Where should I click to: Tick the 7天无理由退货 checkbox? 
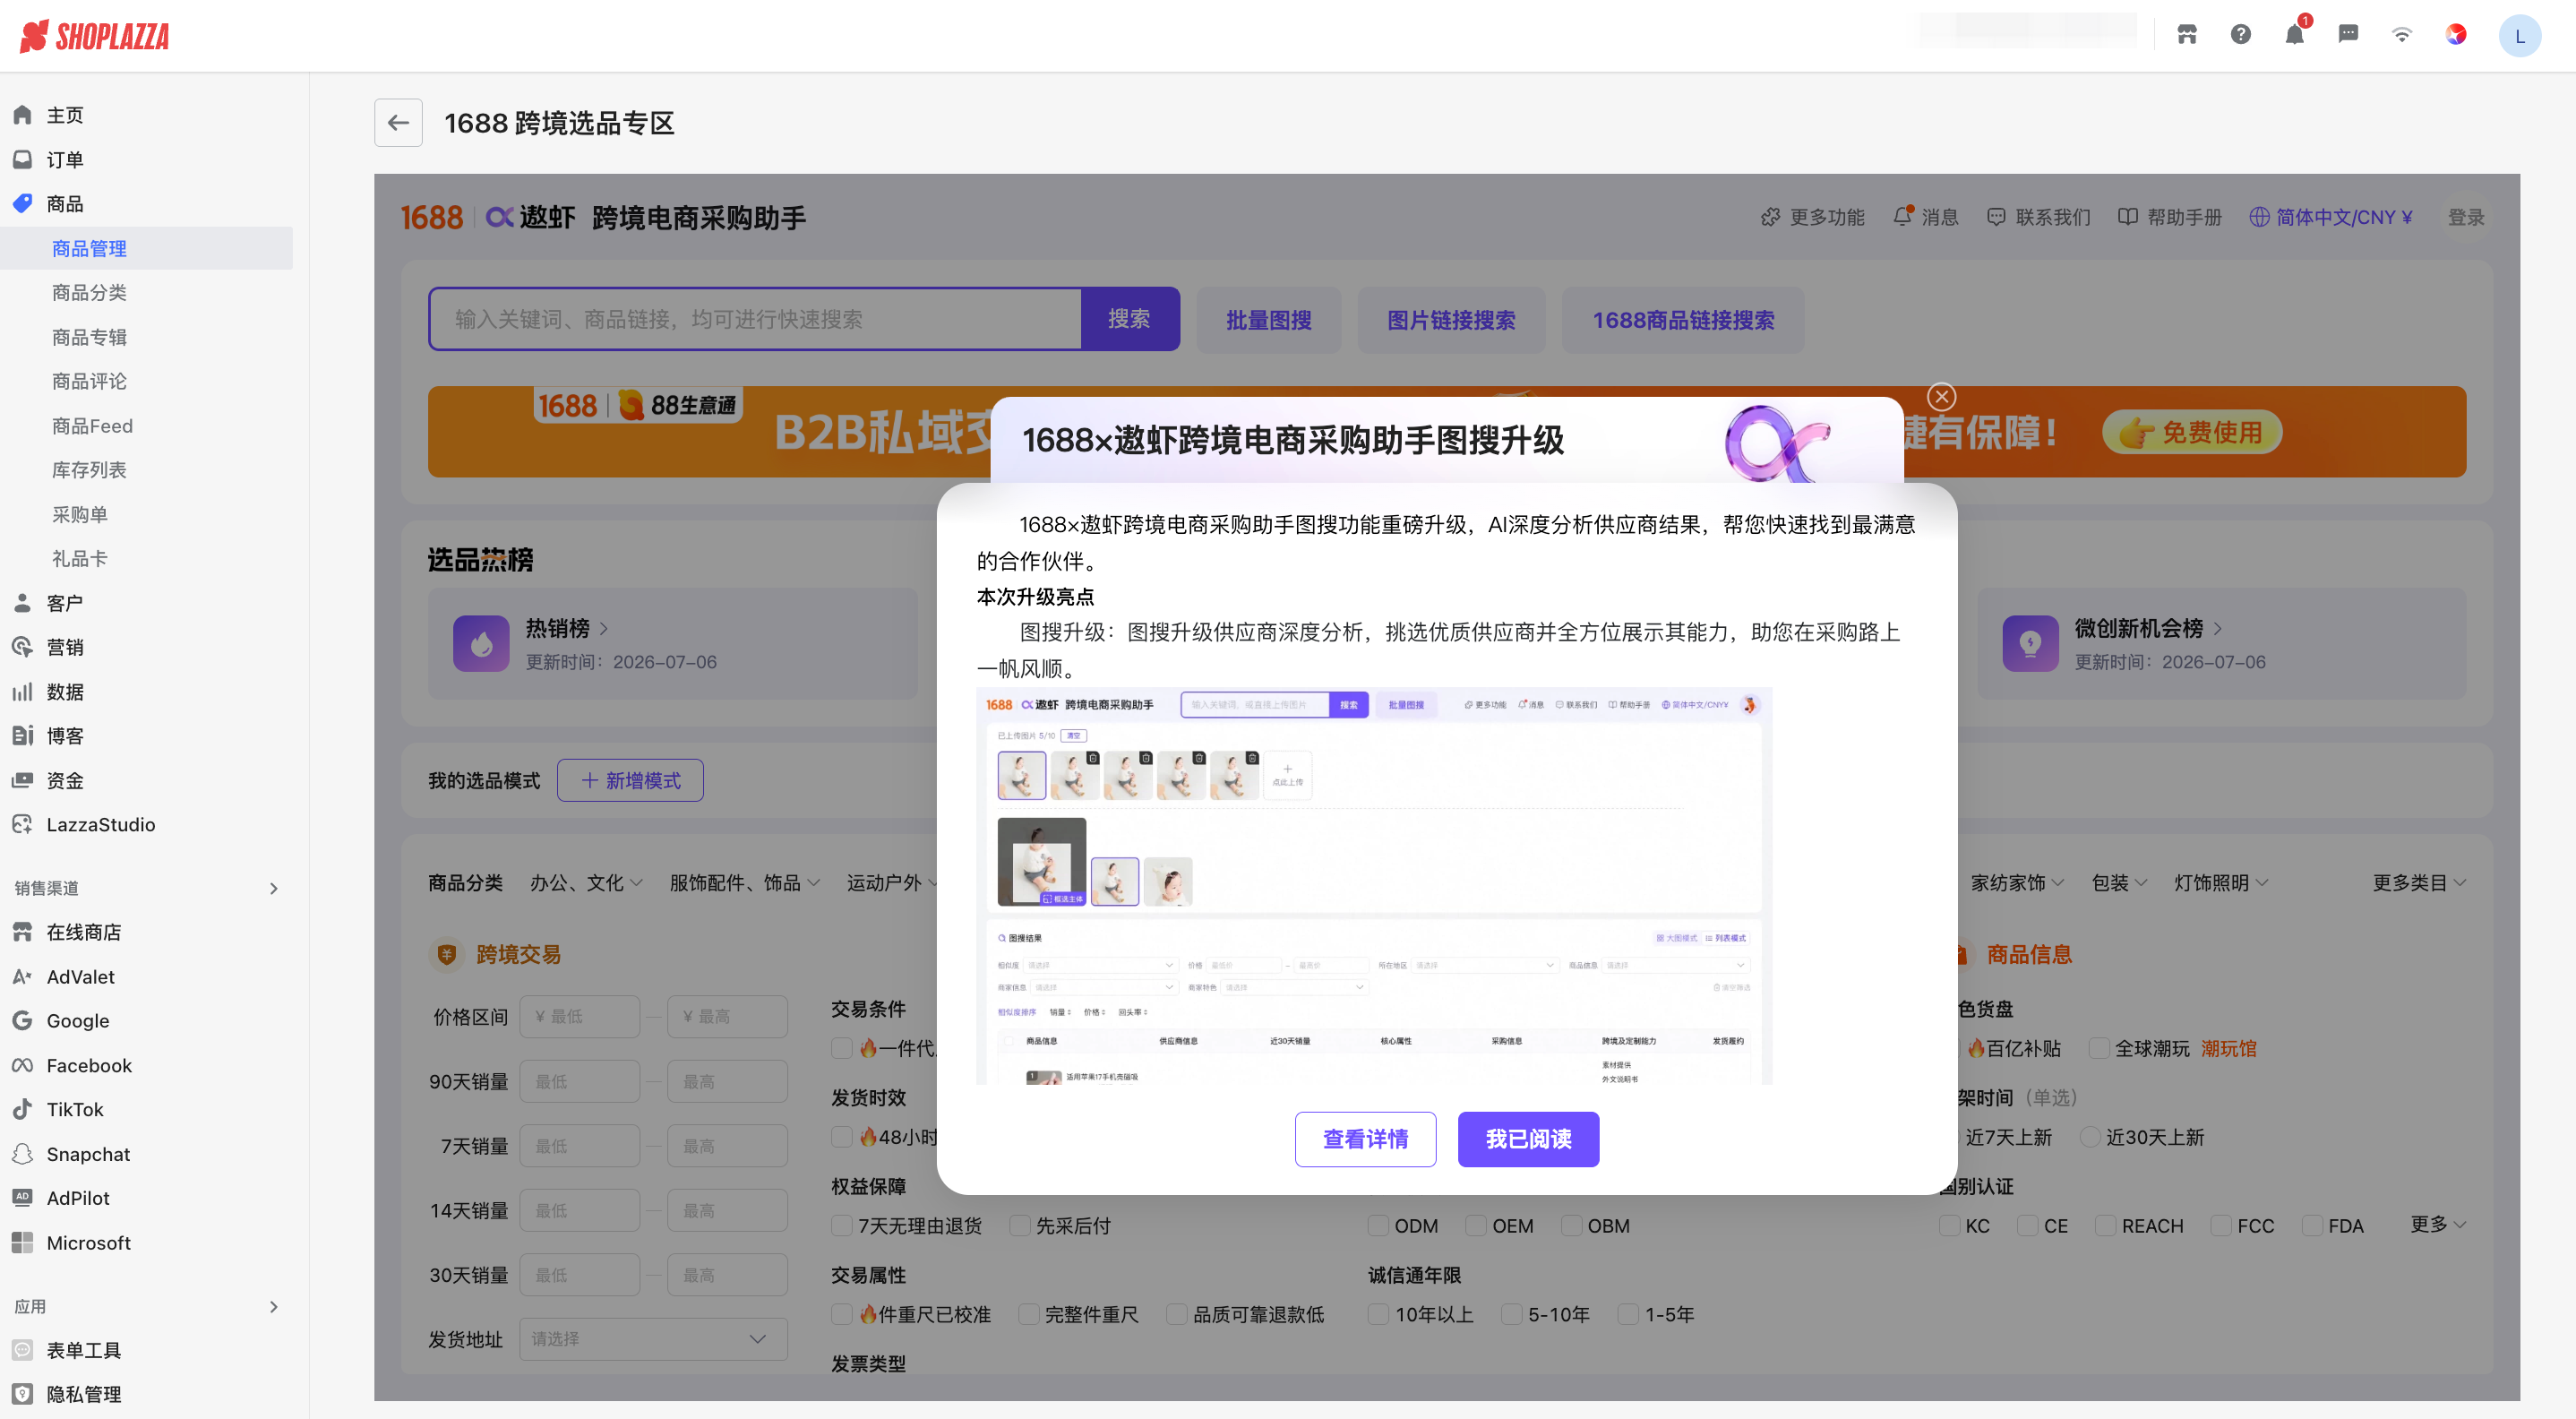(x=842, y=1225)
